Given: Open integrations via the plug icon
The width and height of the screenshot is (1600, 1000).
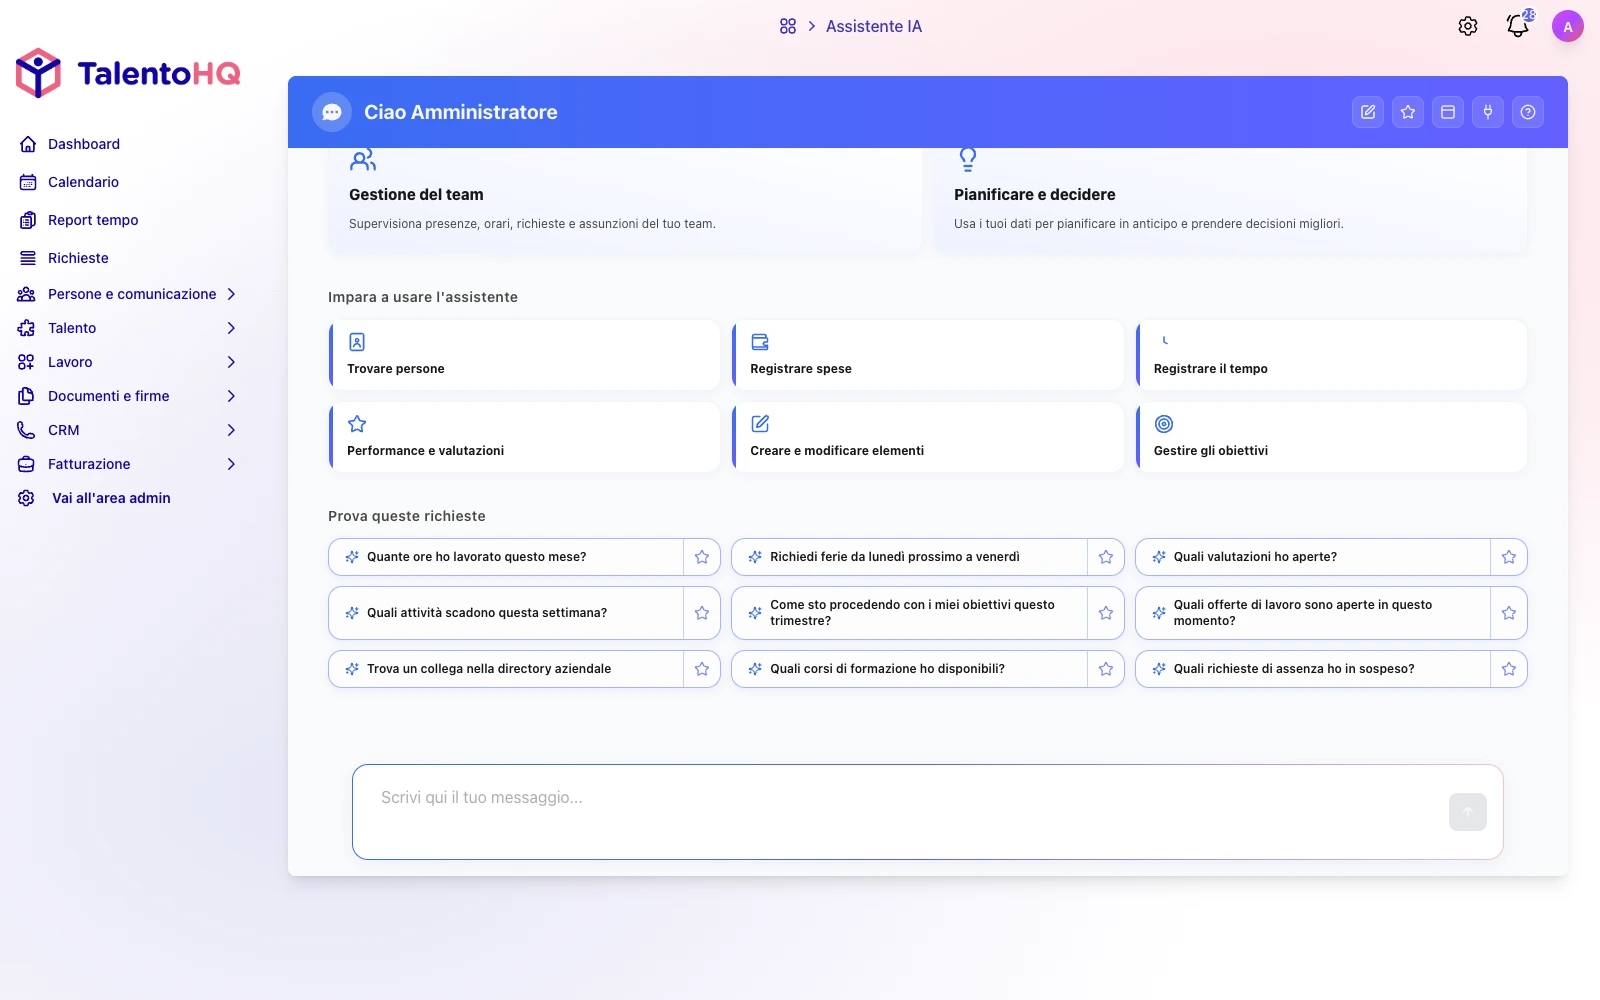Looking at the screenshot, I should 1488,112.
